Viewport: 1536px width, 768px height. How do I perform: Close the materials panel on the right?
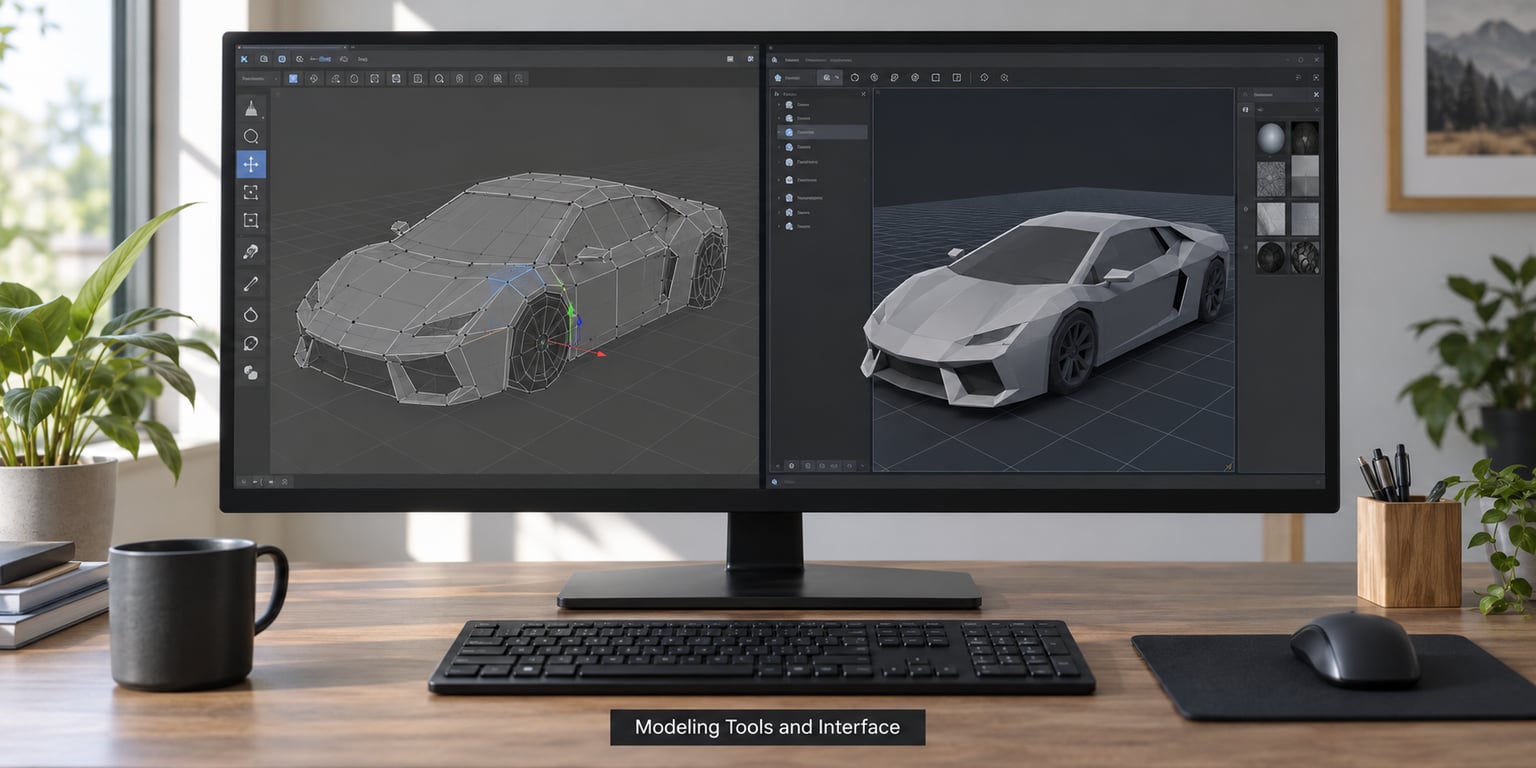(x=1316, y=94)
